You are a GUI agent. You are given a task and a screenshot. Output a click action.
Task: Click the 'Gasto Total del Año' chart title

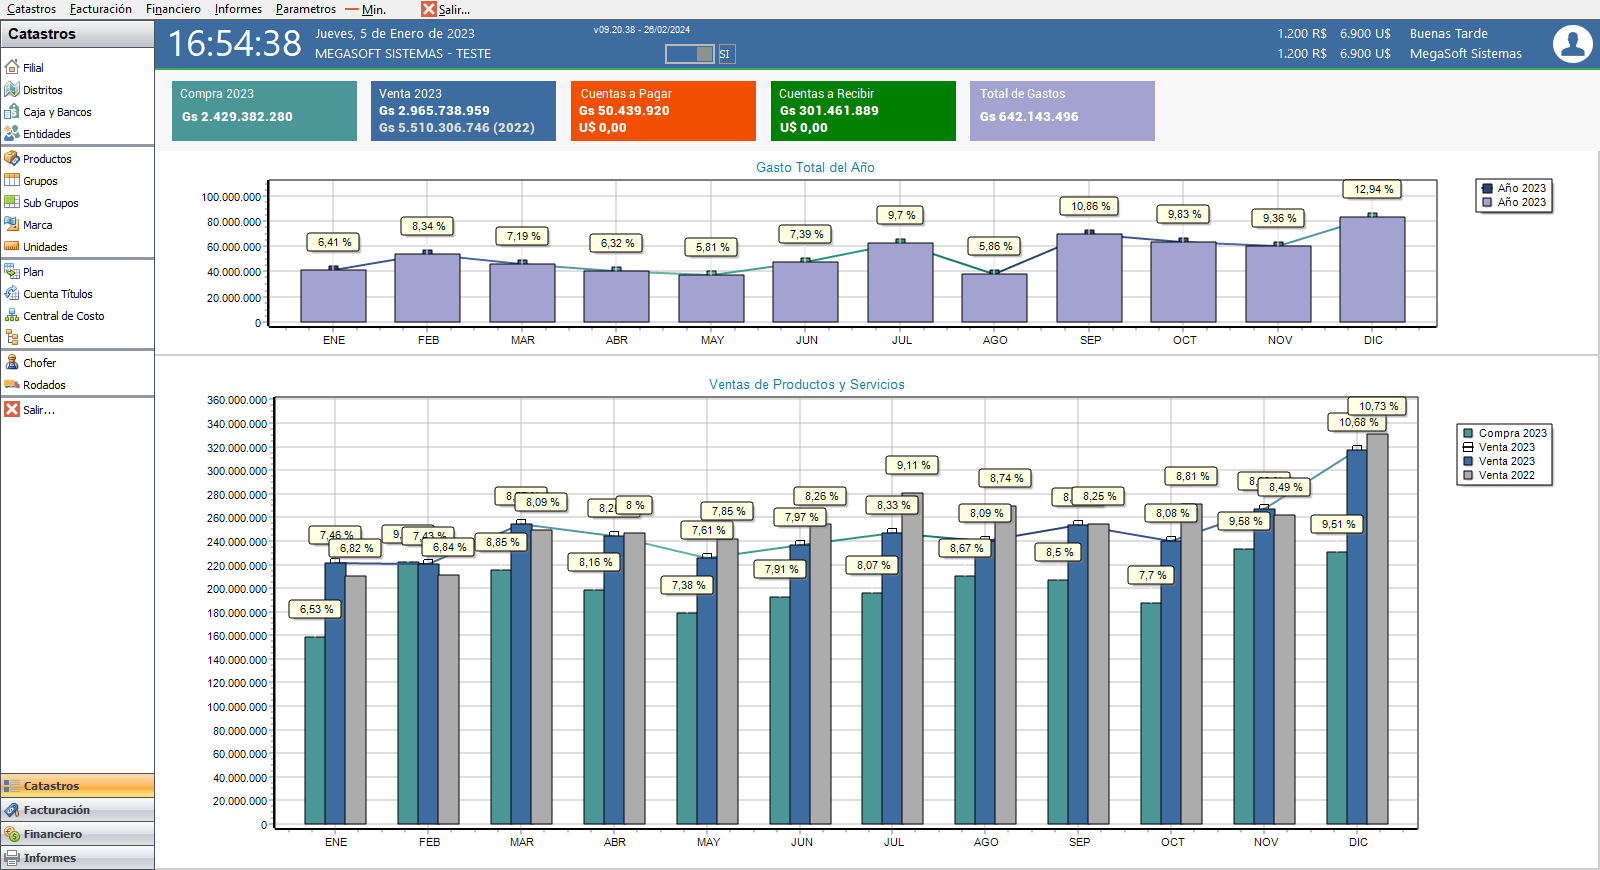(815, 167)
